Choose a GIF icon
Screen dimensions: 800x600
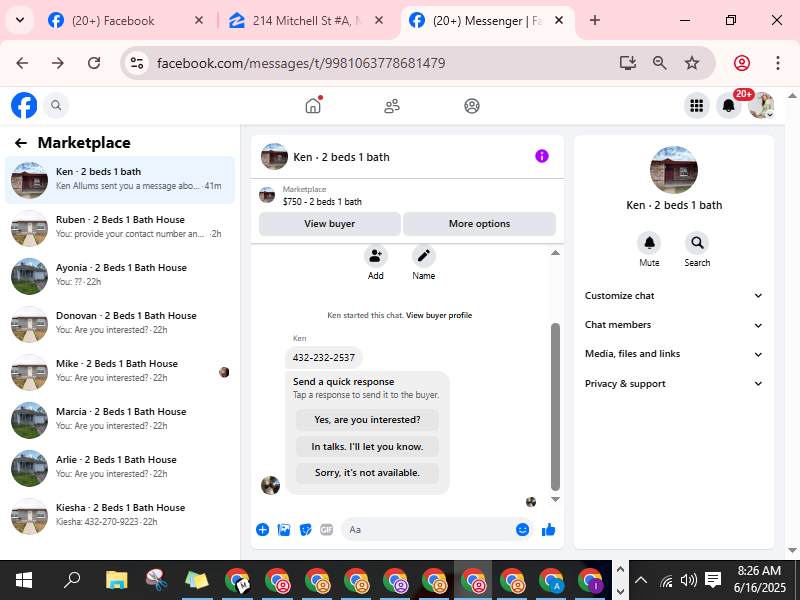pos(327,530)
